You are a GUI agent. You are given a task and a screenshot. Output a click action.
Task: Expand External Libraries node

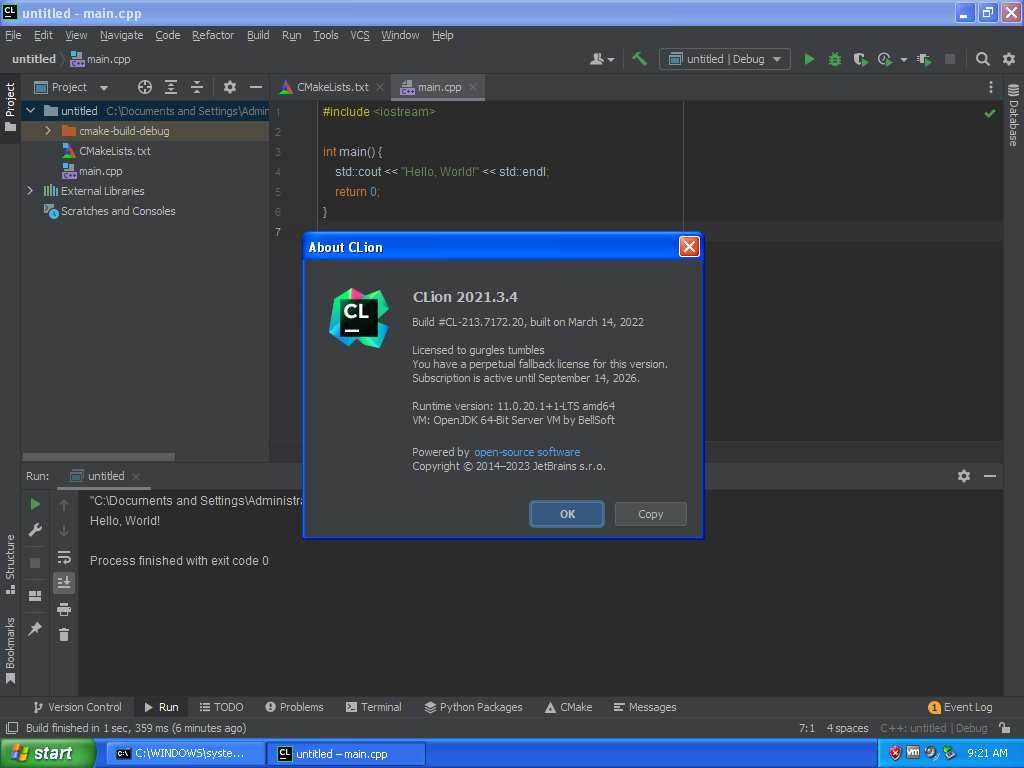[x=31, y=191]
